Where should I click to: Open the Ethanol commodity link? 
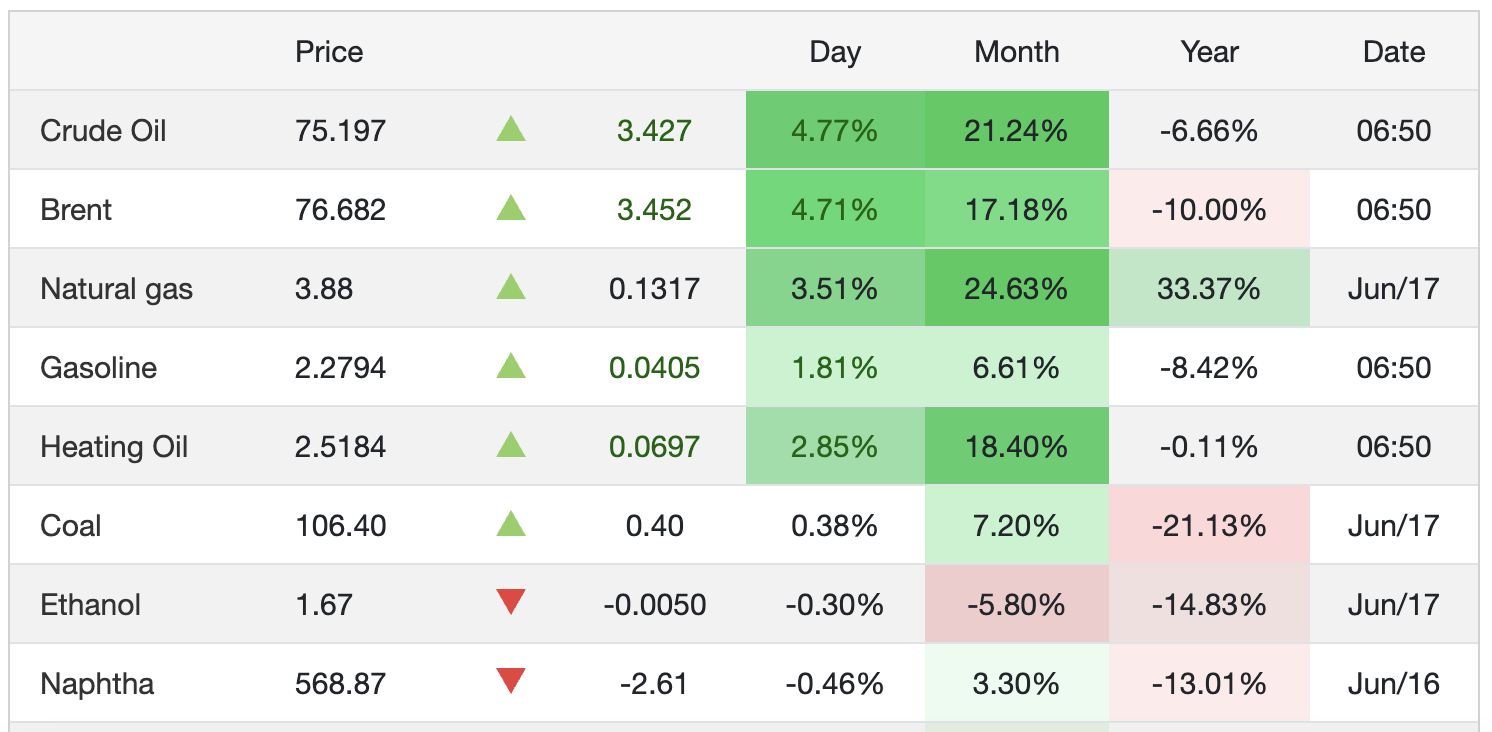(x=90, y=605)
